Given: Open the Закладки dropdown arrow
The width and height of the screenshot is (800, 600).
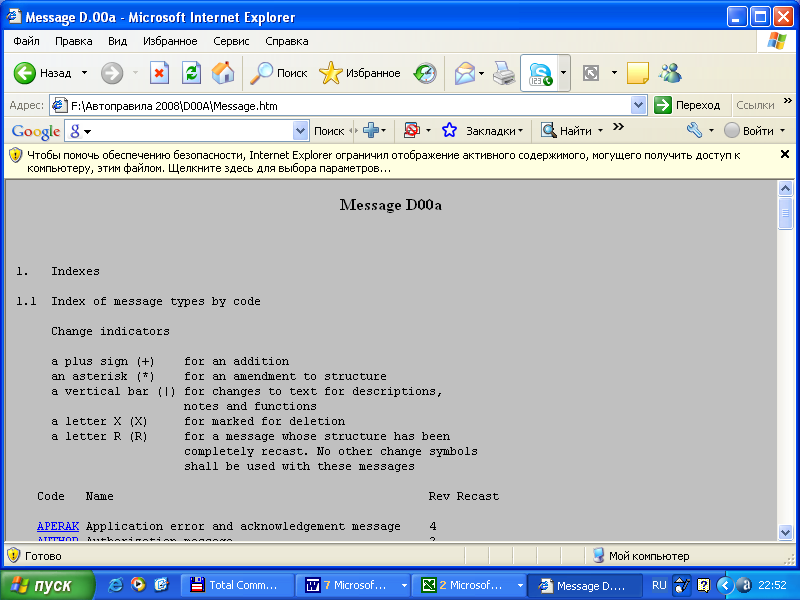Looking at the screenshot, I should click(520, 131).
